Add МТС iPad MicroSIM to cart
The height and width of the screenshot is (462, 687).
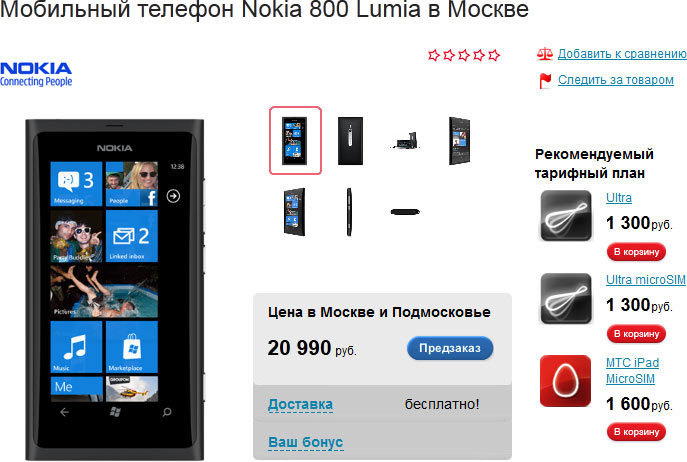coord(636,432)
